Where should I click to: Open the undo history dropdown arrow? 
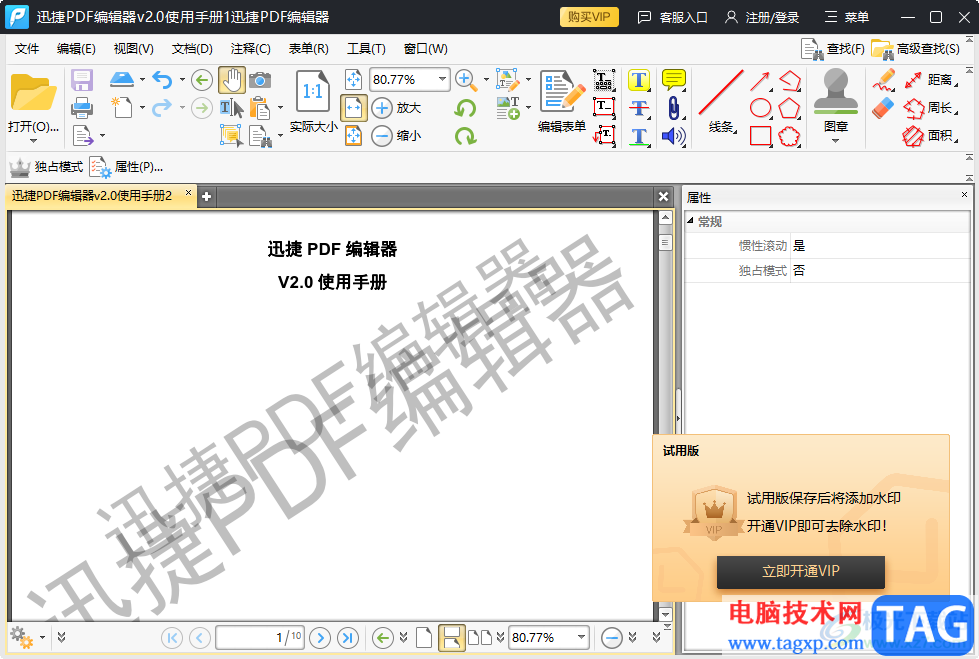pos(182,80)
